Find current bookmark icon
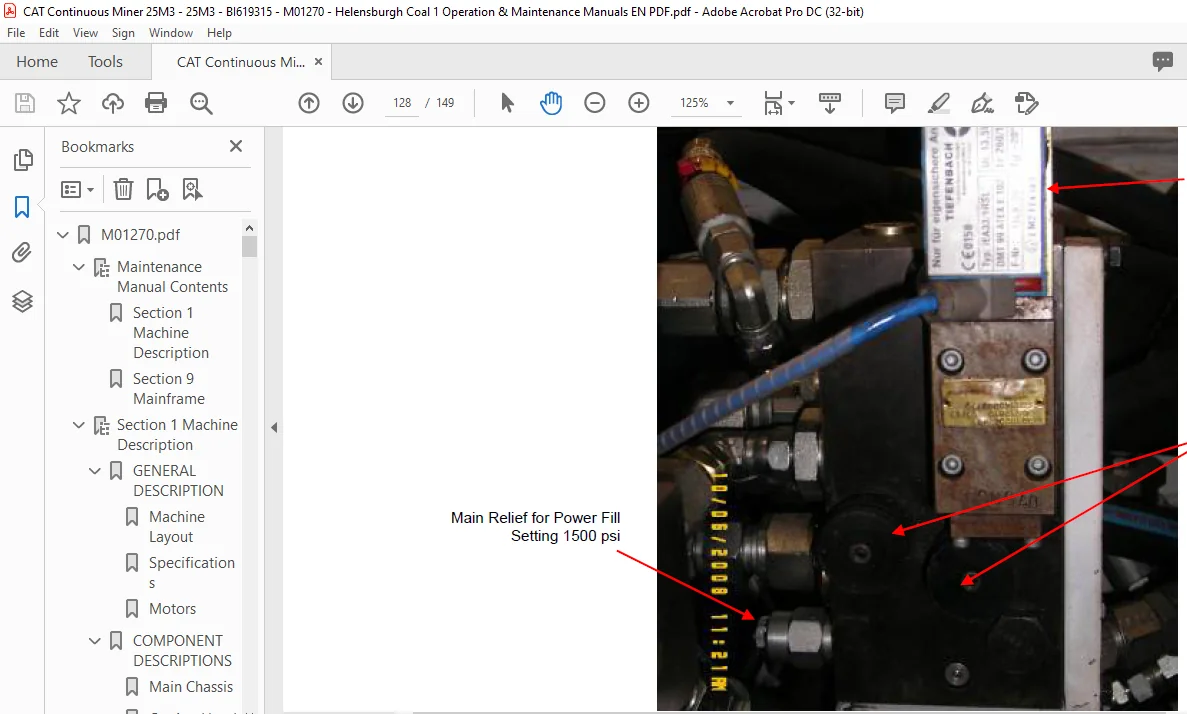The height and width of the screenshot is (714, 1187). point(192,189)
